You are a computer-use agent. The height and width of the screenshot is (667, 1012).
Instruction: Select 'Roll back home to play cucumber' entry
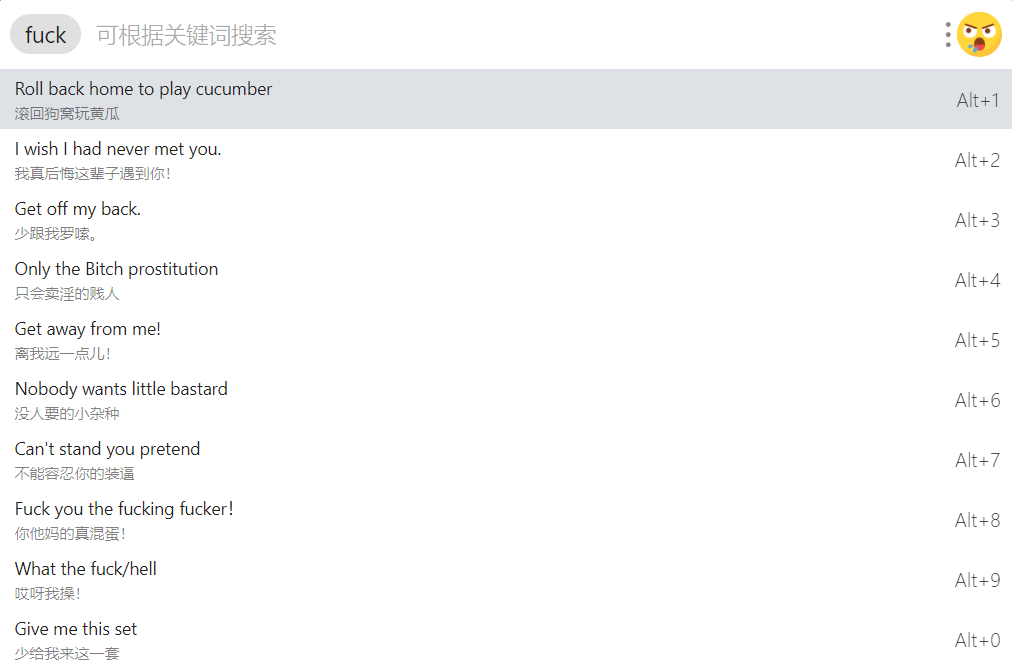tap(506, 99)
